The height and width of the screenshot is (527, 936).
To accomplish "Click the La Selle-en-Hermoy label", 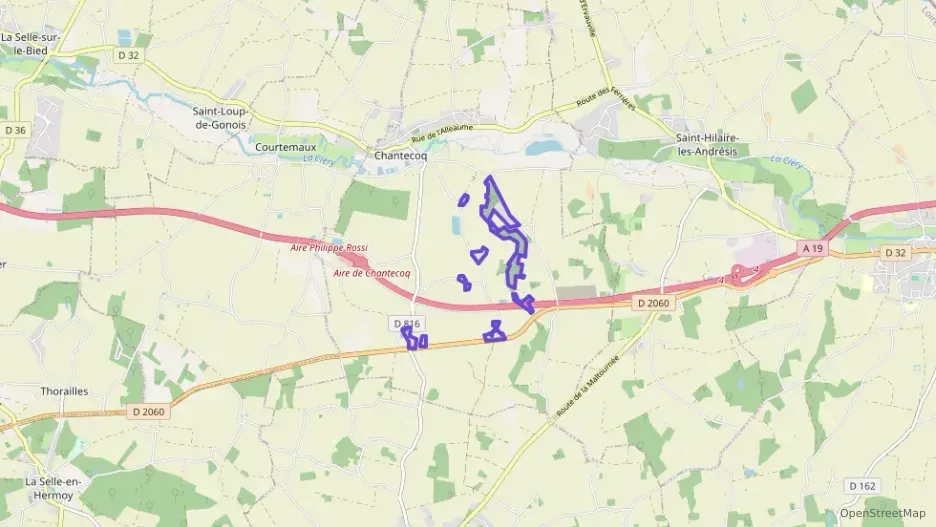I will point(53,488).
